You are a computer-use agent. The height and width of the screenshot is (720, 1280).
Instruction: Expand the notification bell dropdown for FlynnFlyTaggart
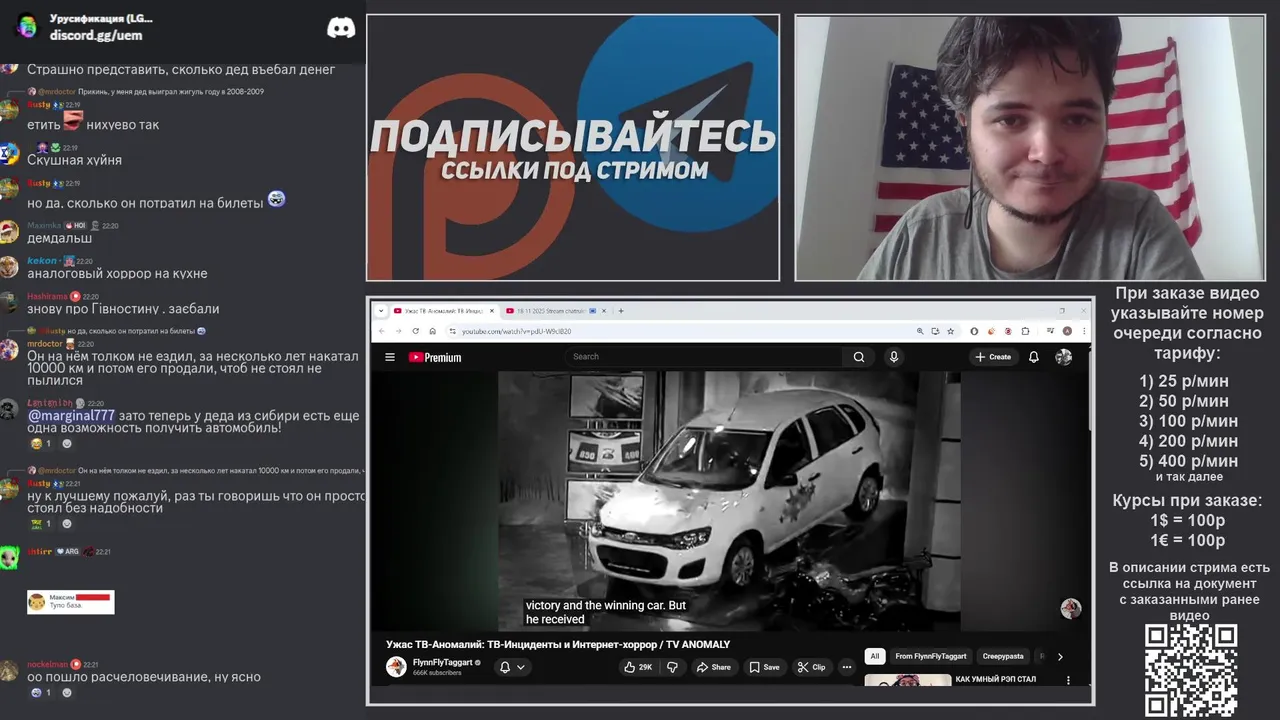(513, 667)
